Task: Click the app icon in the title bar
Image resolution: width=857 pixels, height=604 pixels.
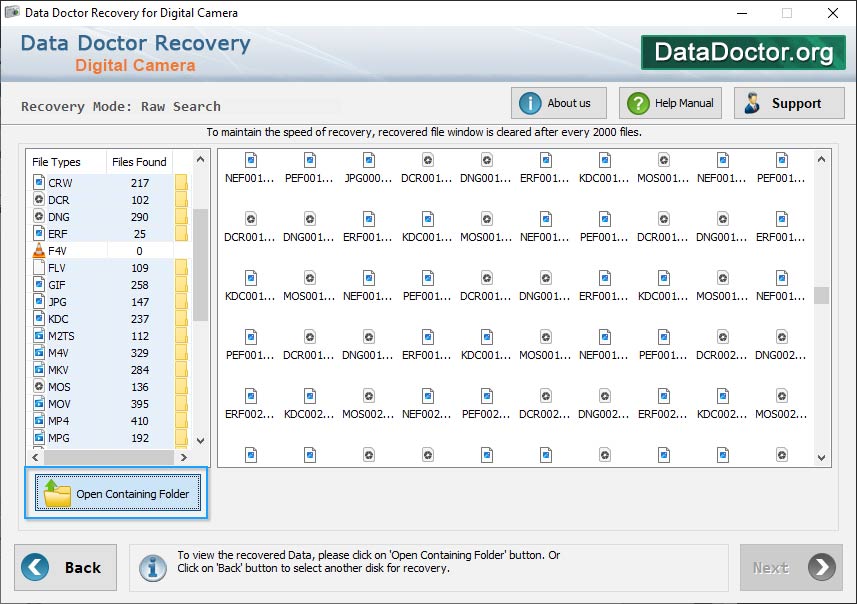Action: tap(12, 12)
